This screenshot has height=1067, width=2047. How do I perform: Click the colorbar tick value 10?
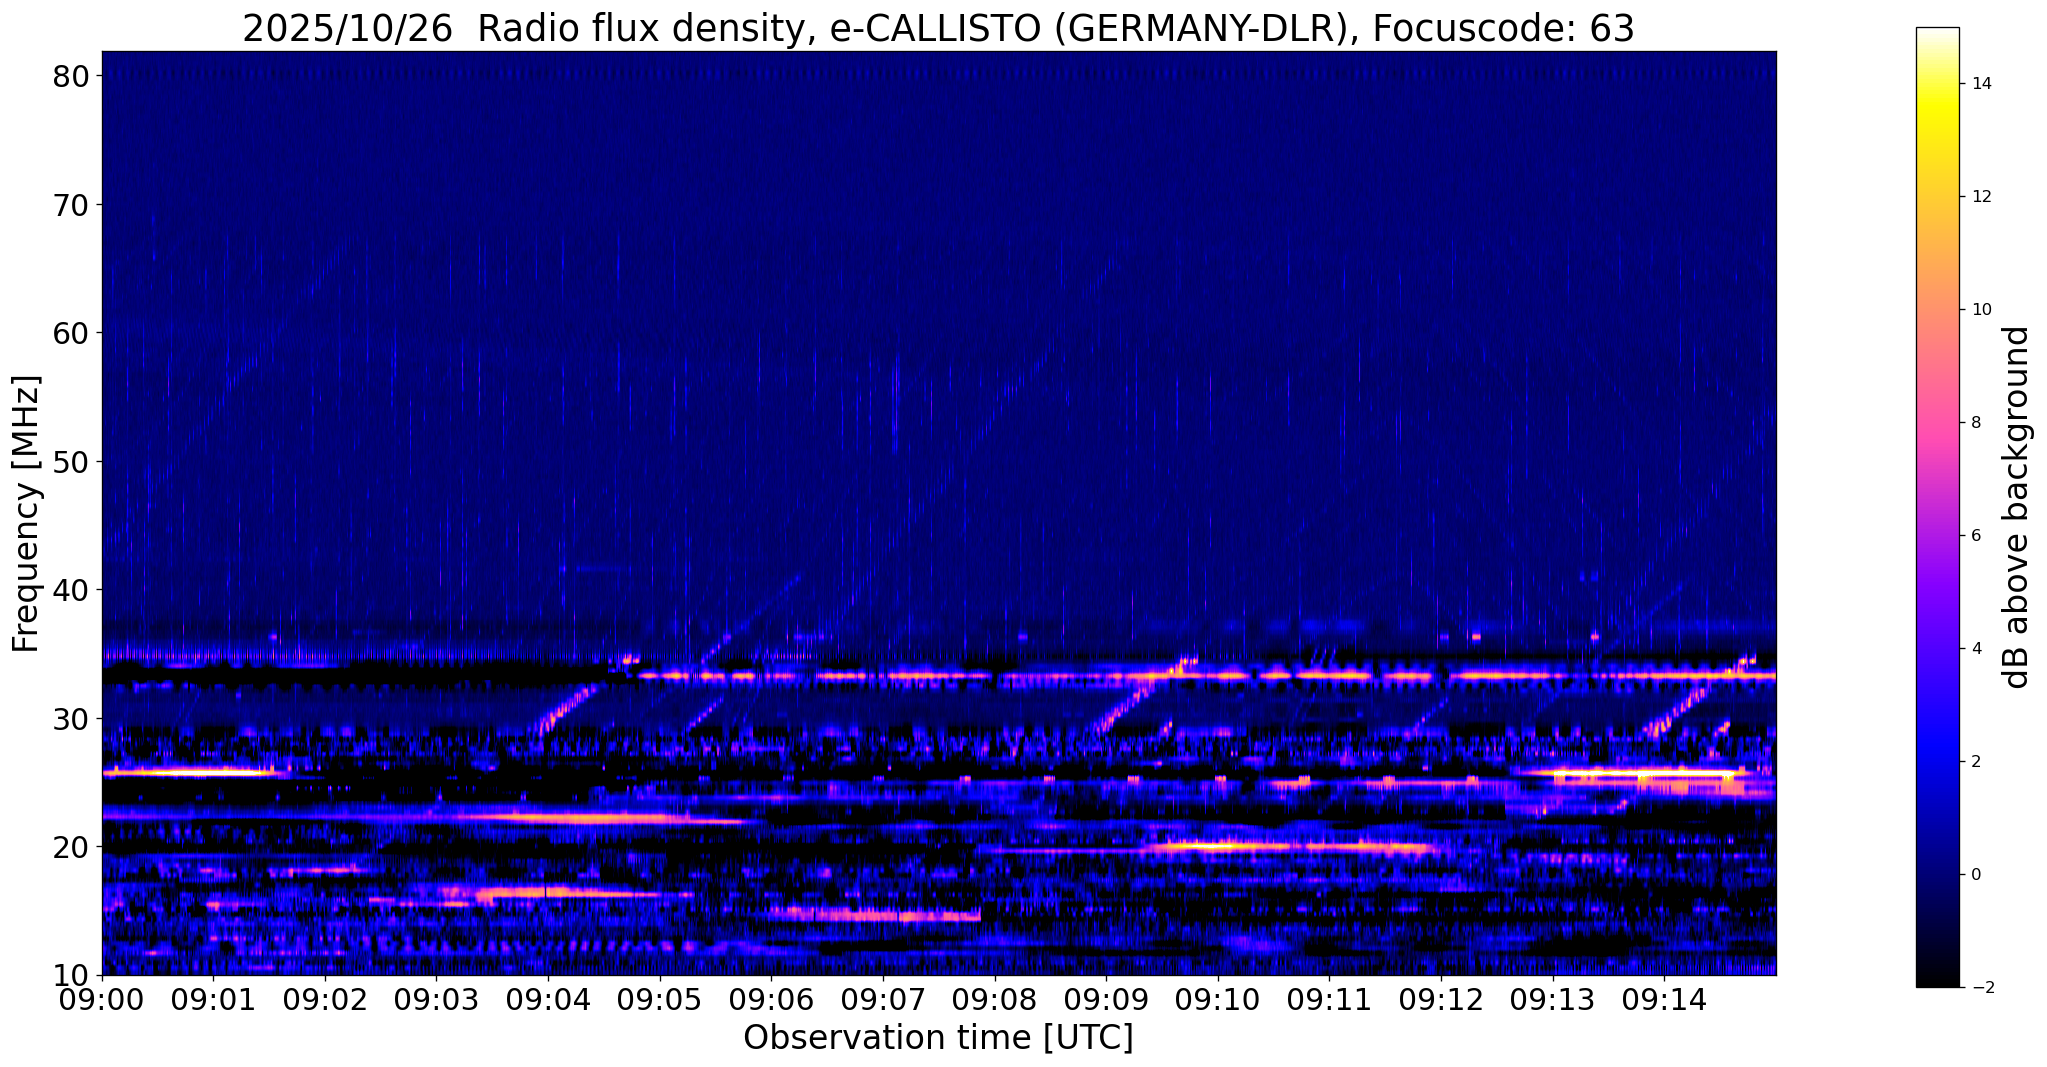tap(1981, 310)
